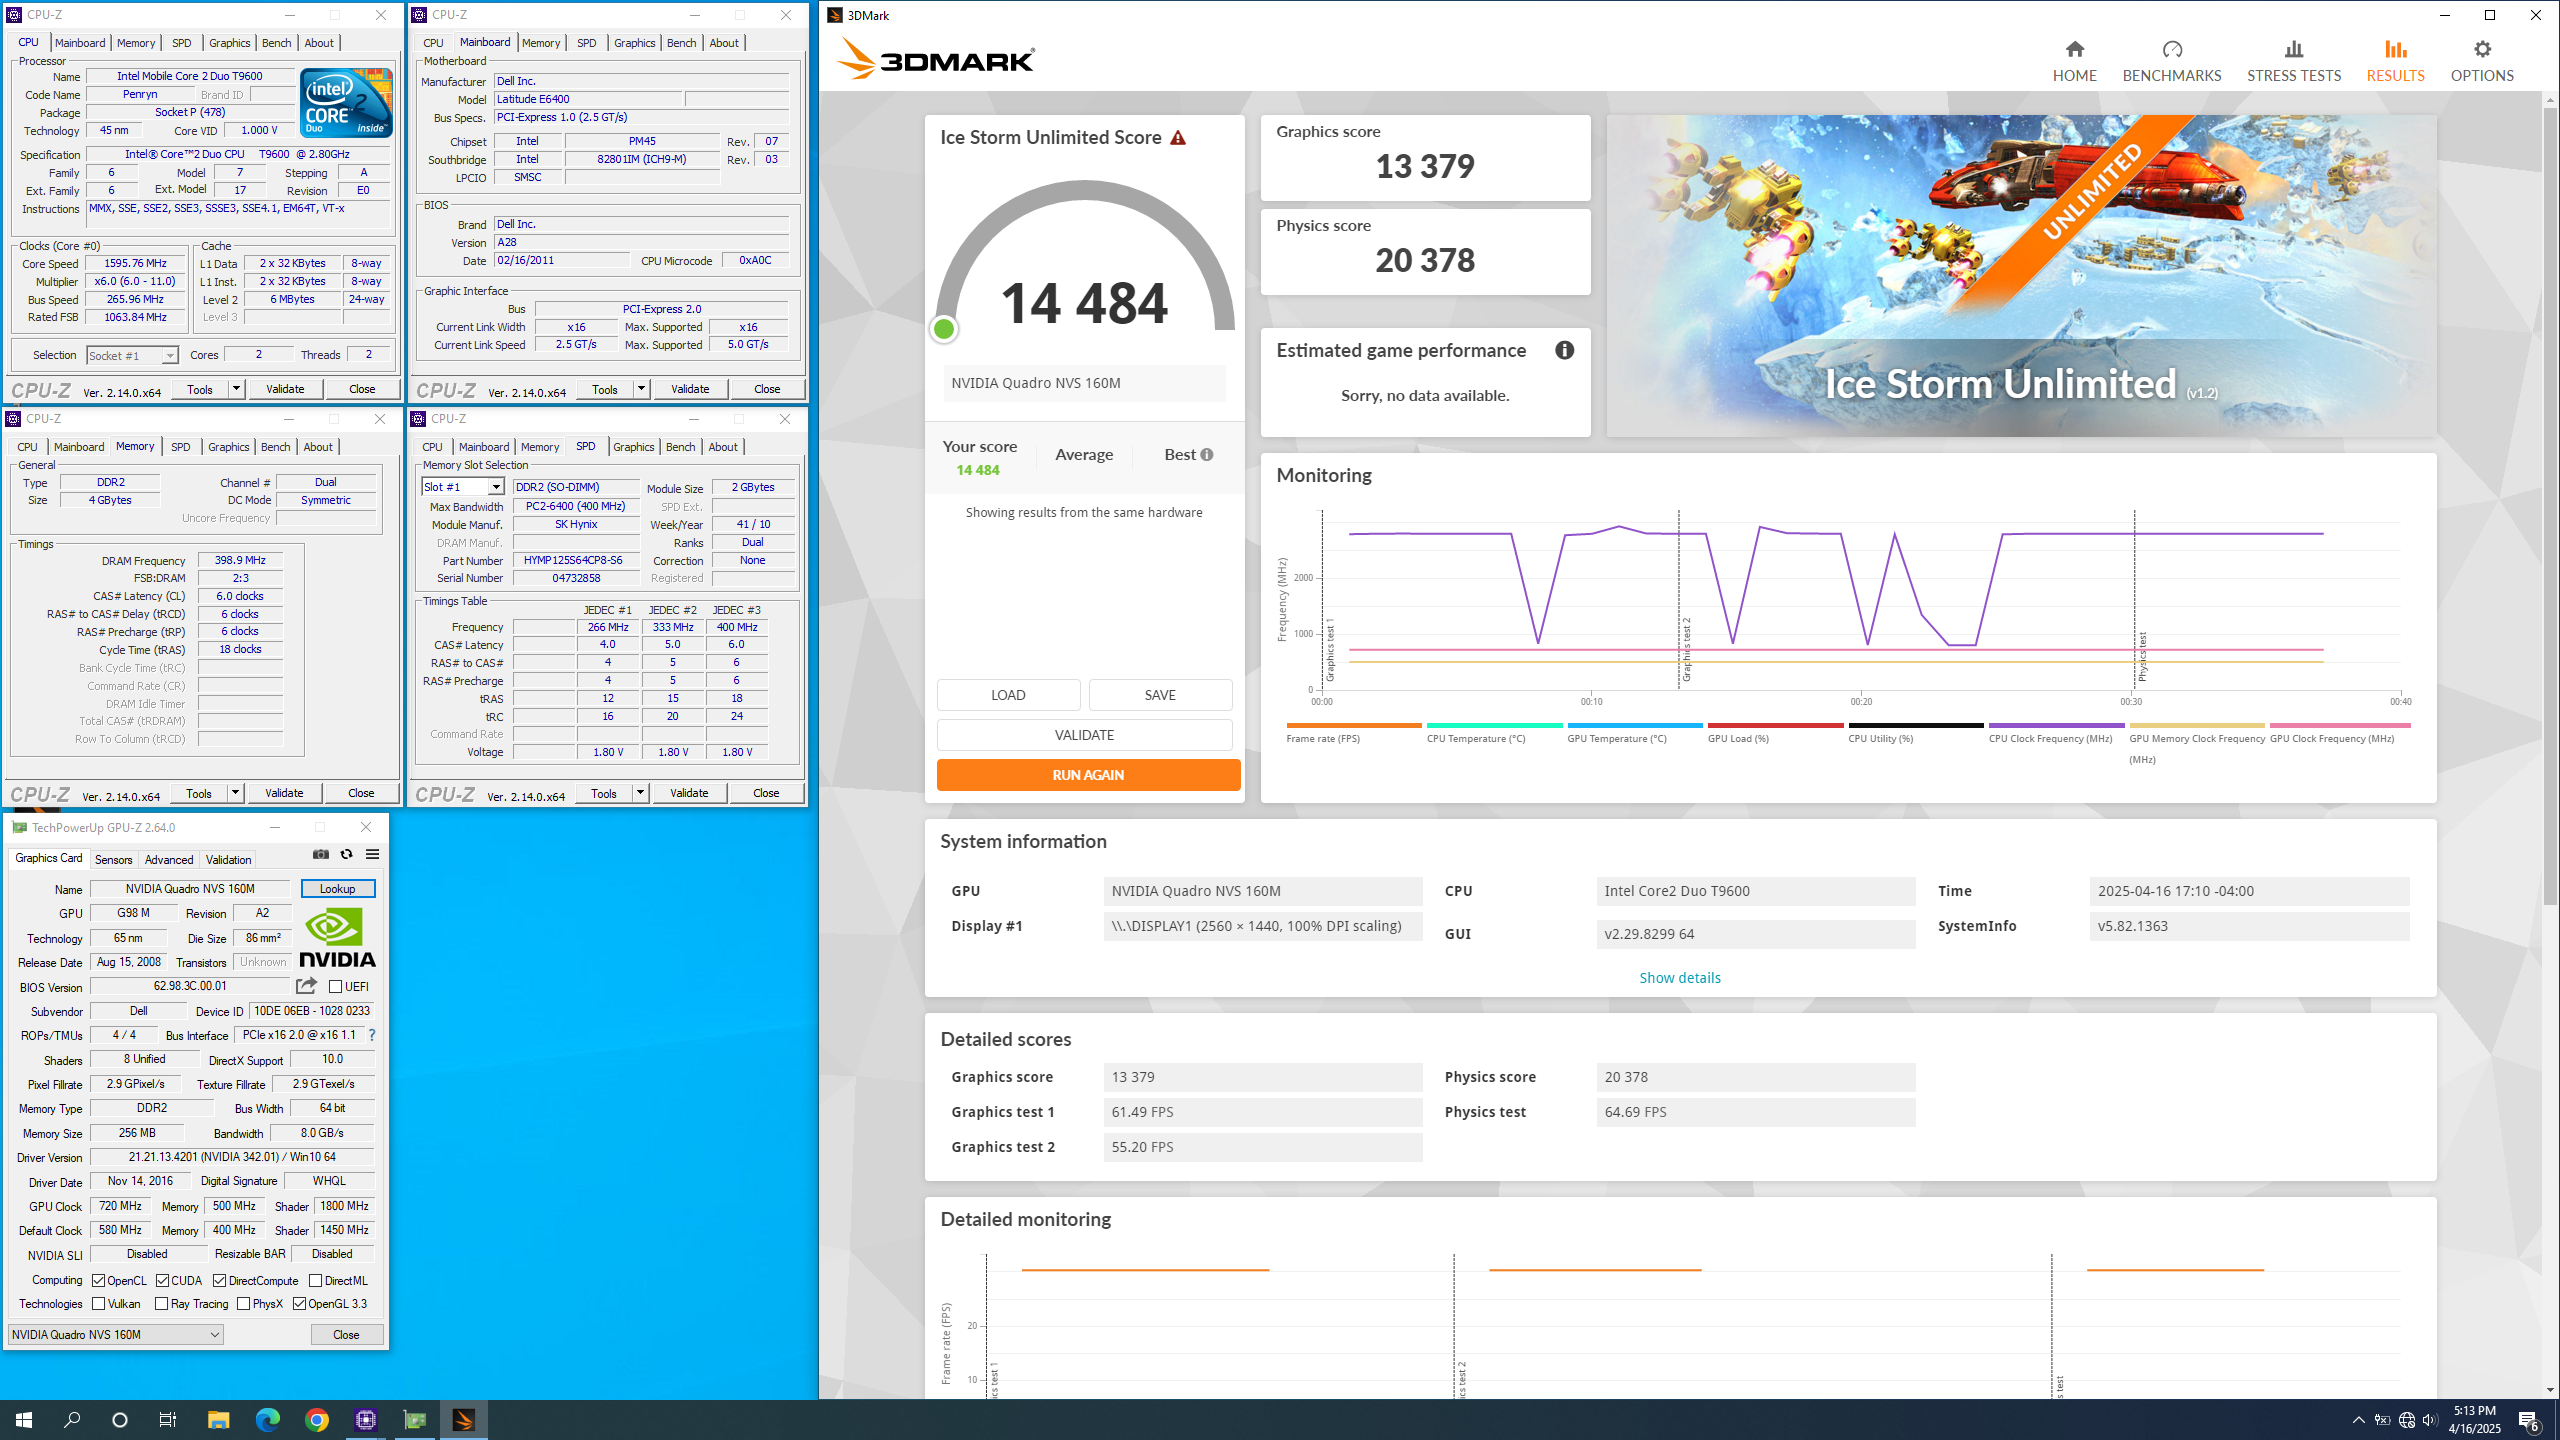Open Socket #1 selection dropdown
Screen dimensions: 2560x1440
(132, 356)
